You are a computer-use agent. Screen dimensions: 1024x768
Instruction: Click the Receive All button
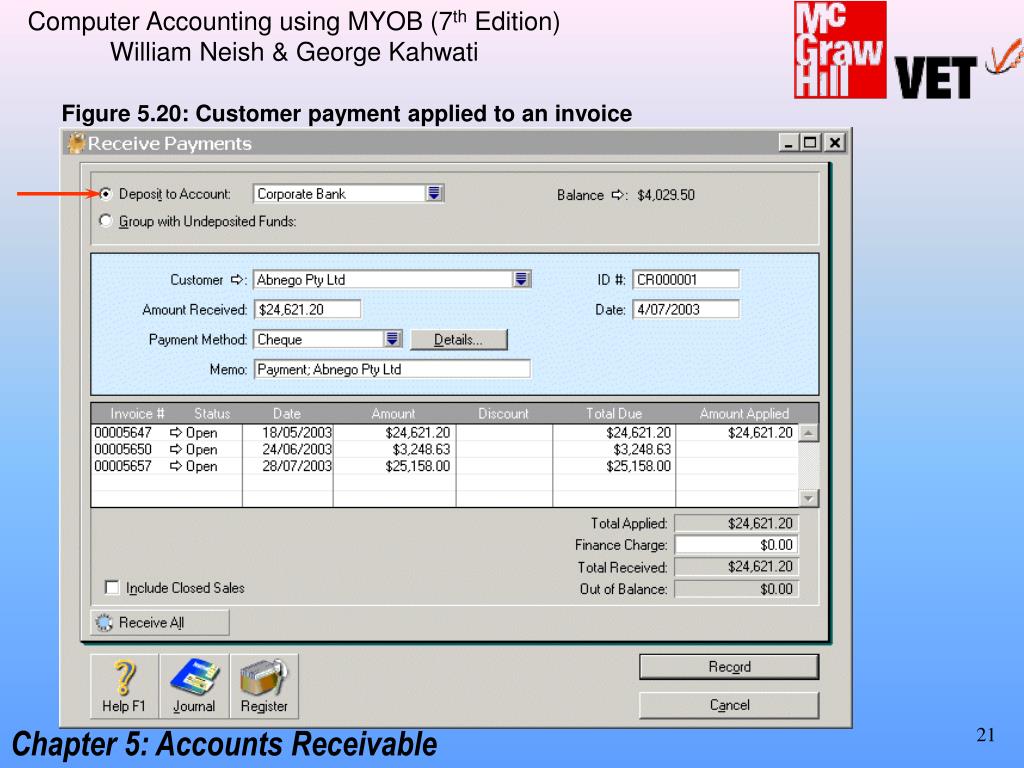[x=160, y=623]
